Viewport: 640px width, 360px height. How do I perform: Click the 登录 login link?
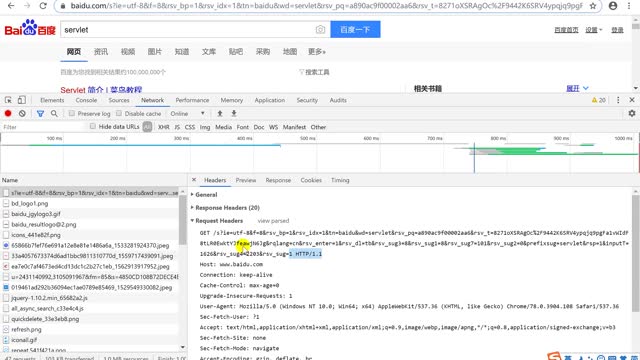click(x=617, y=30)
